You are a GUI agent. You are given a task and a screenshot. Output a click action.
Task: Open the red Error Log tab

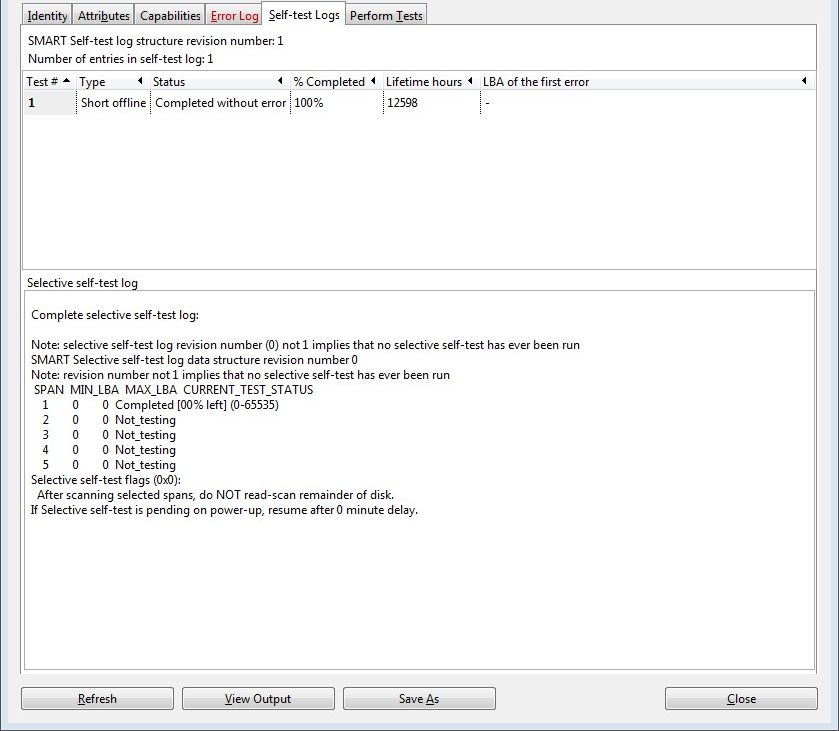(234, 16)
